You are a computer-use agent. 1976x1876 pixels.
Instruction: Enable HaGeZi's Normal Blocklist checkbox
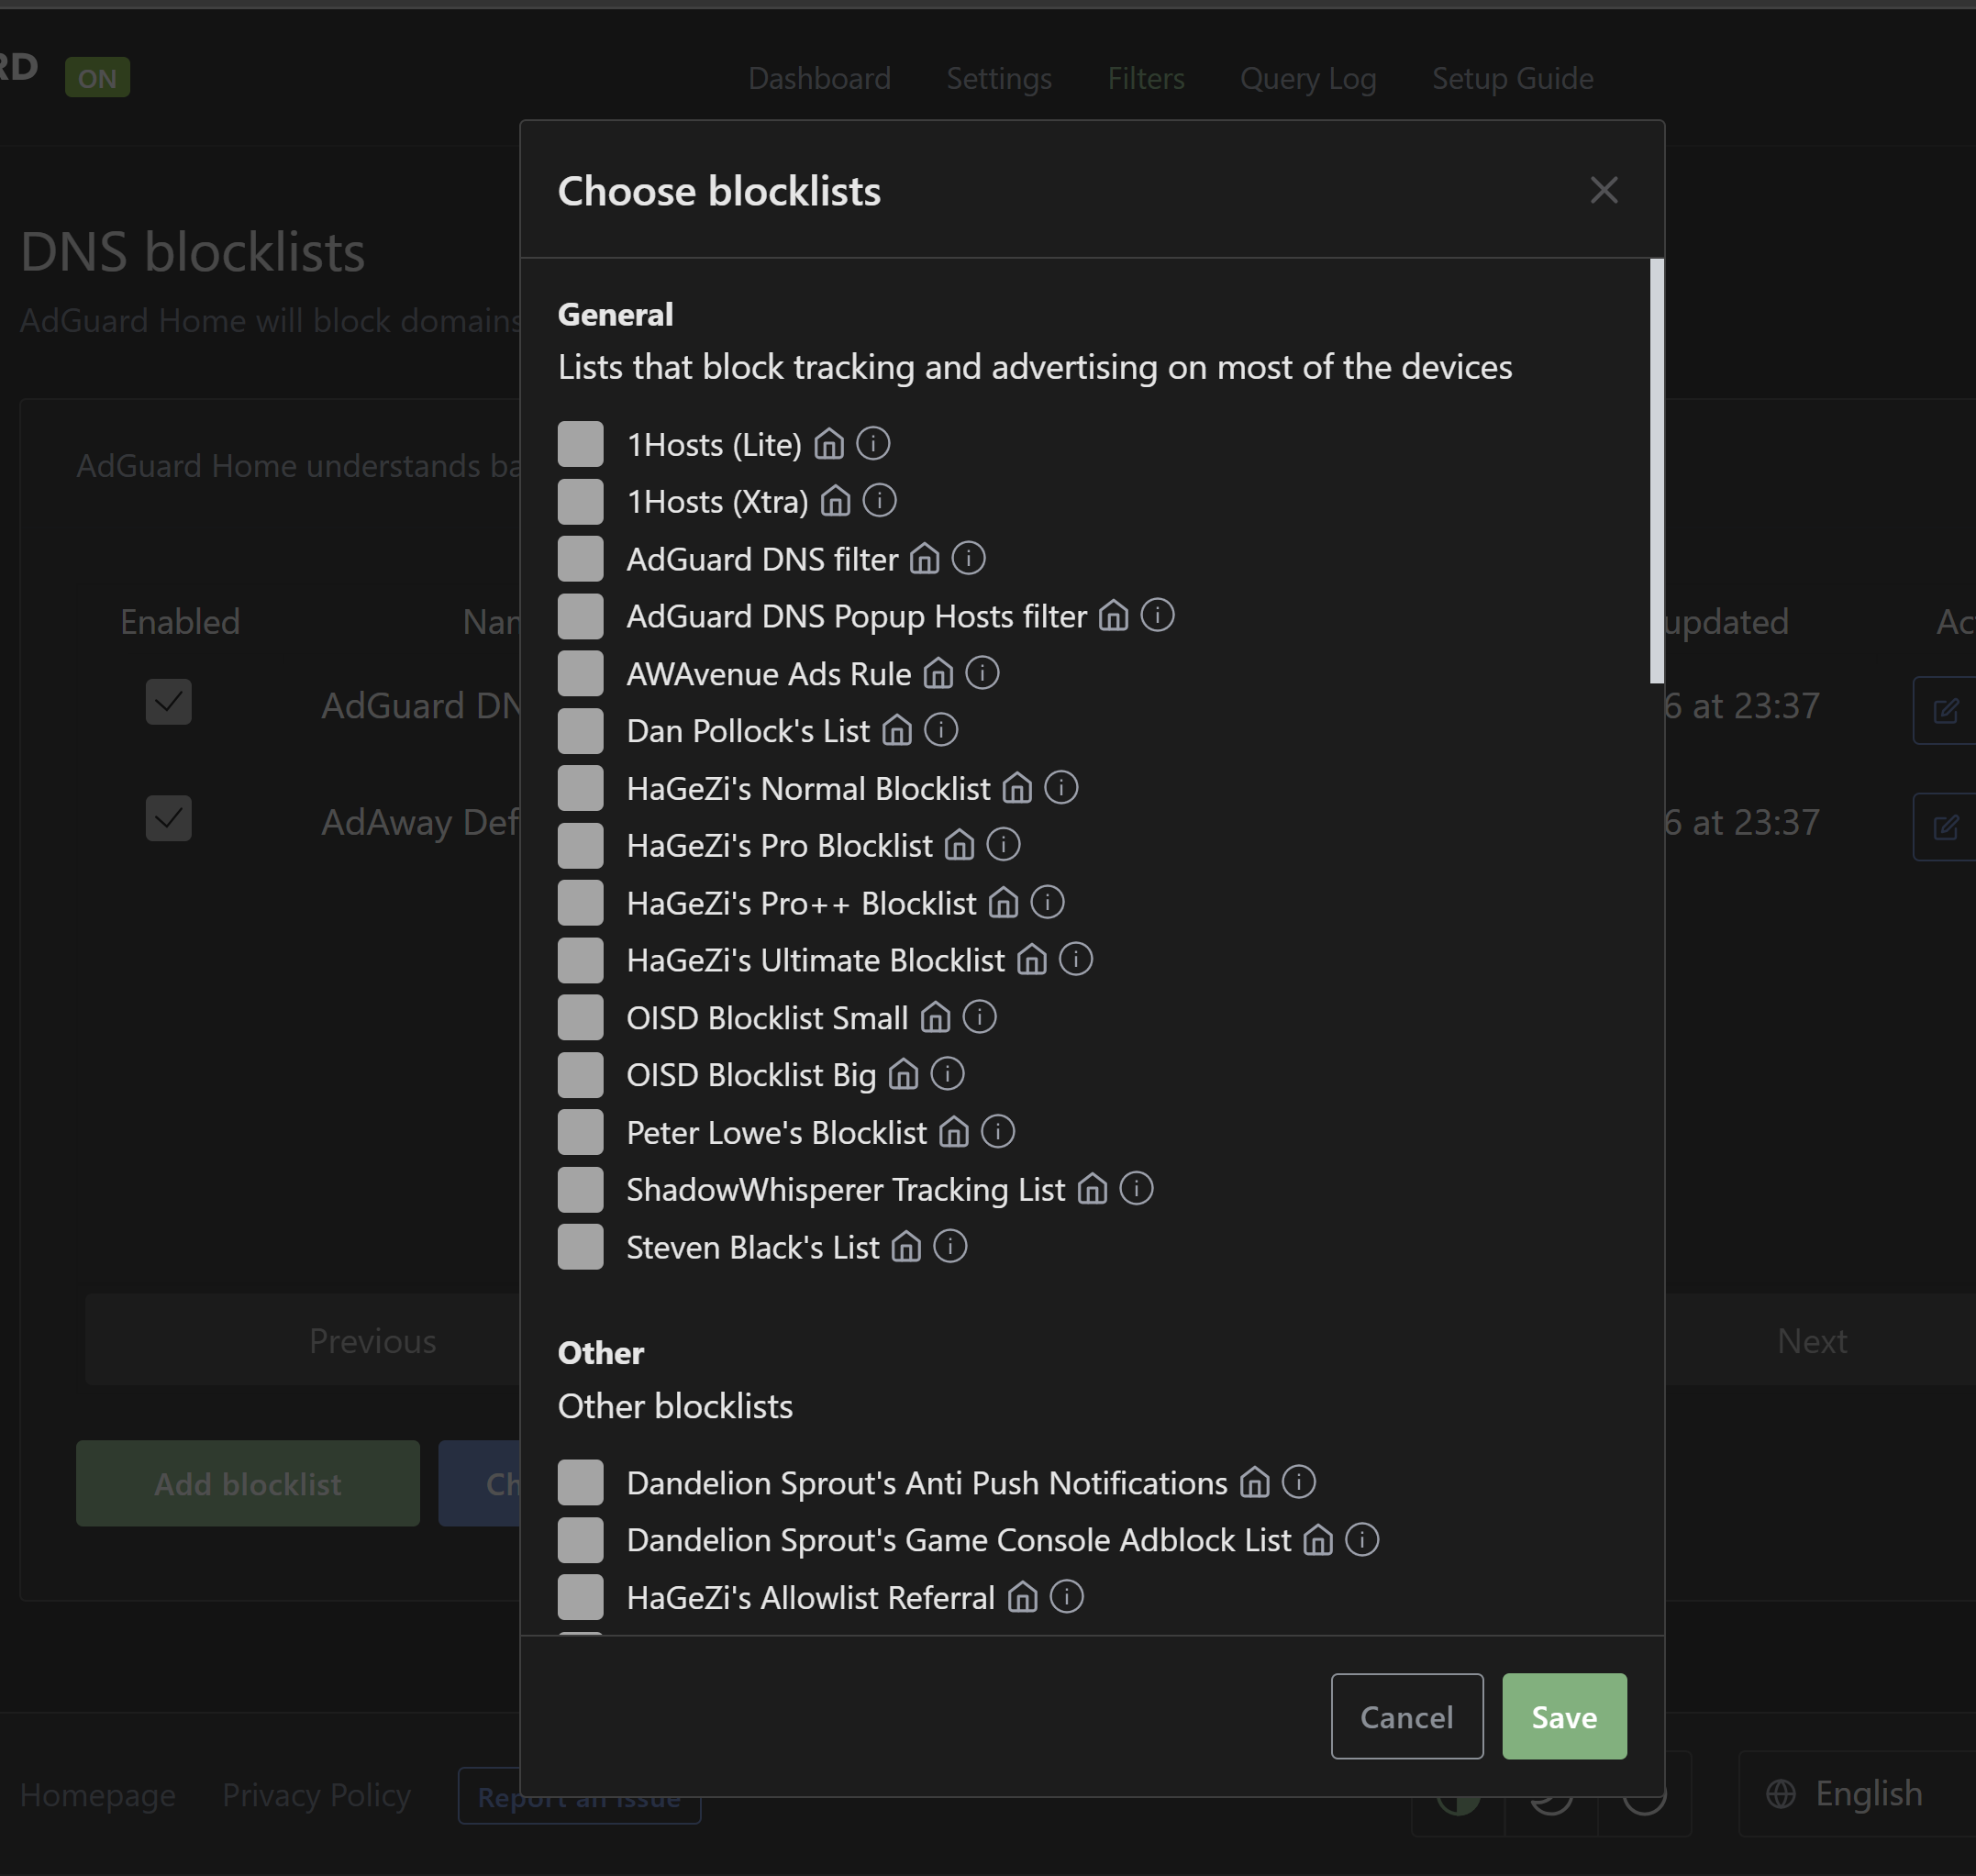pyautogui.click(x=581, y=789)
